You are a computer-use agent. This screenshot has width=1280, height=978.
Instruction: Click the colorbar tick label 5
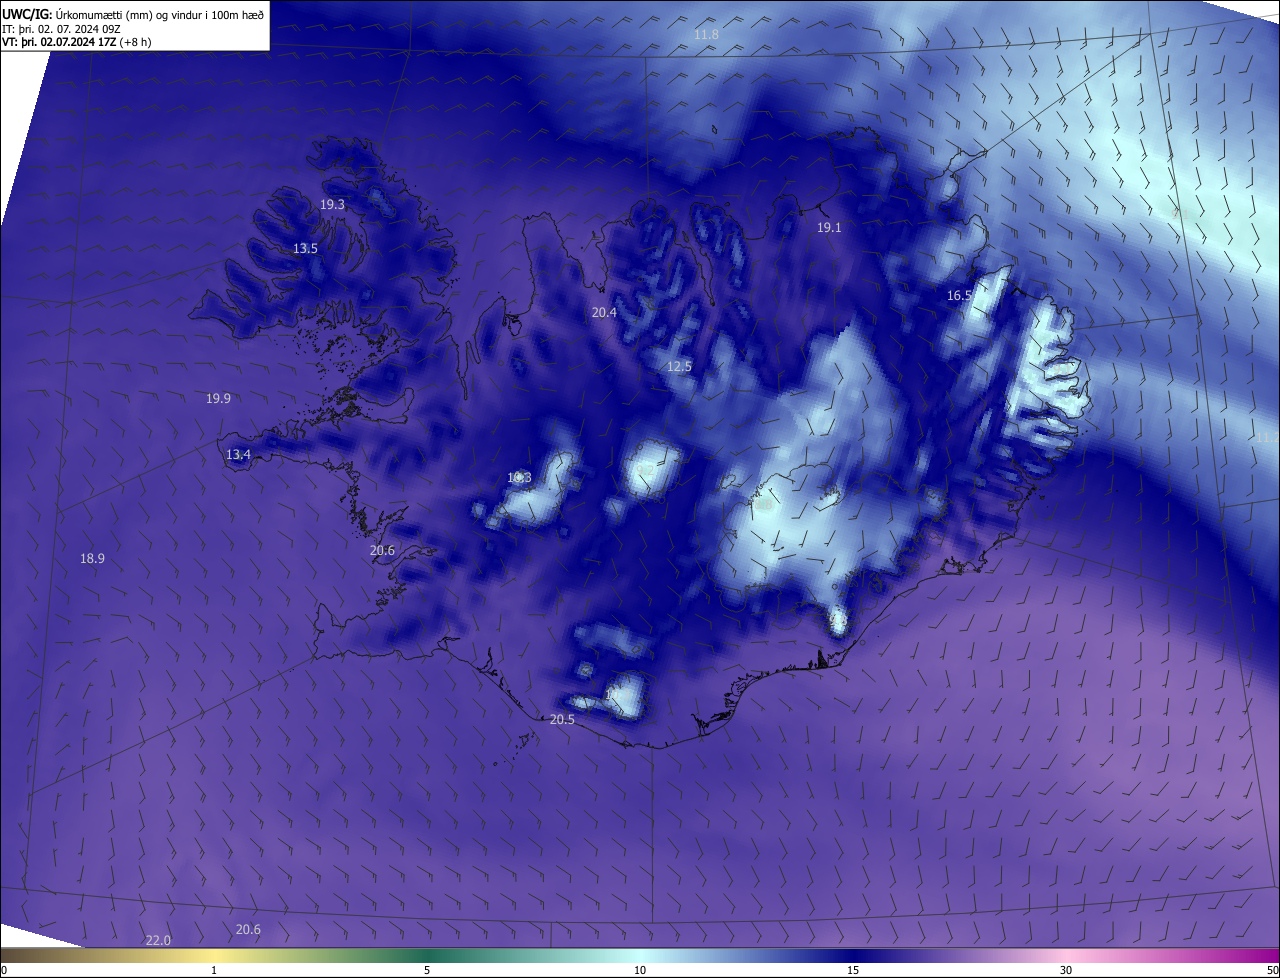coord(427,970)
